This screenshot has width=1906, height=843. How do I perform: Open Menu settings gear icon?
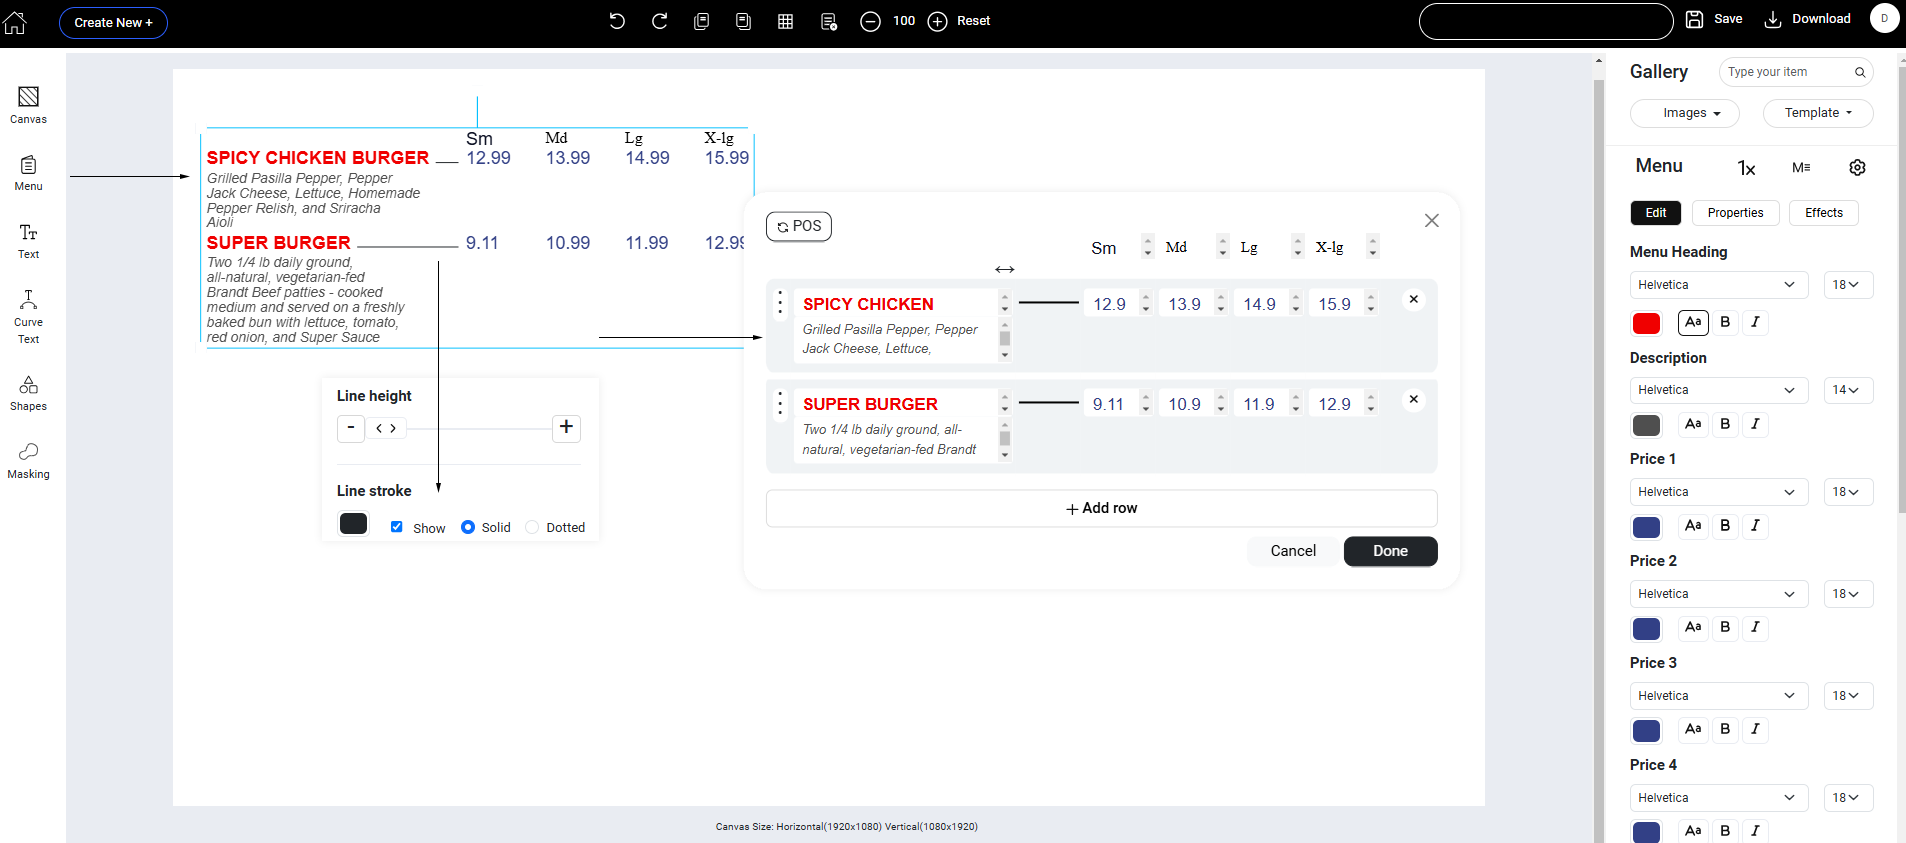coord(1857,168)
